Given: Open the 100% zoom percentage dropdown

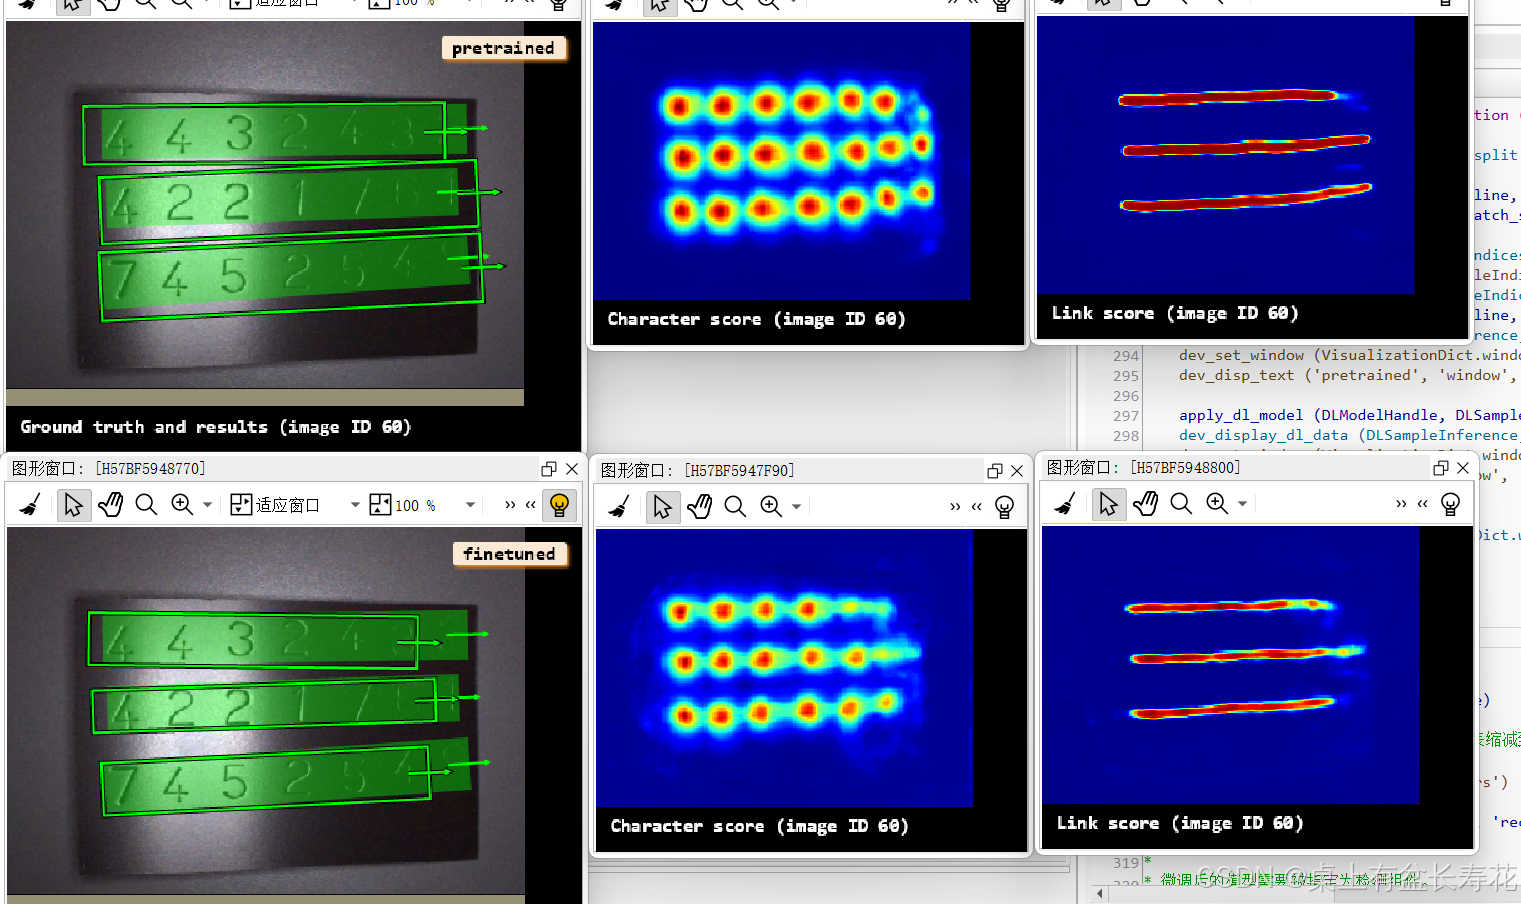Looking at the screenshot, I should click(x=470, y=504).
